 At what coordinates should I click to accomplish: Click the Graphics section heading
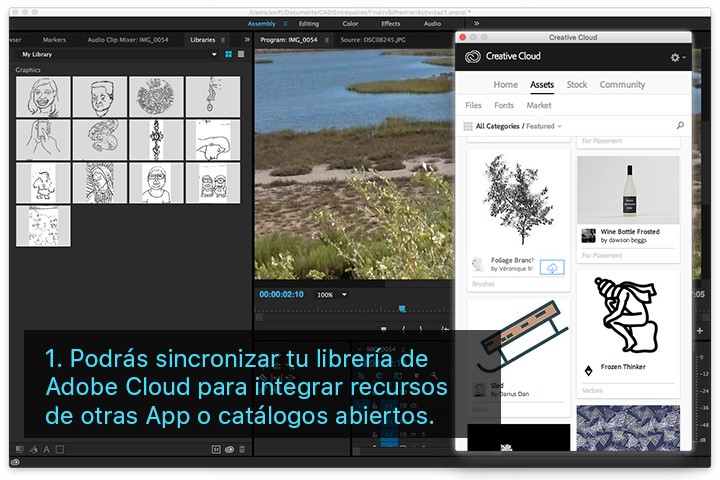[x=28, y=70]
